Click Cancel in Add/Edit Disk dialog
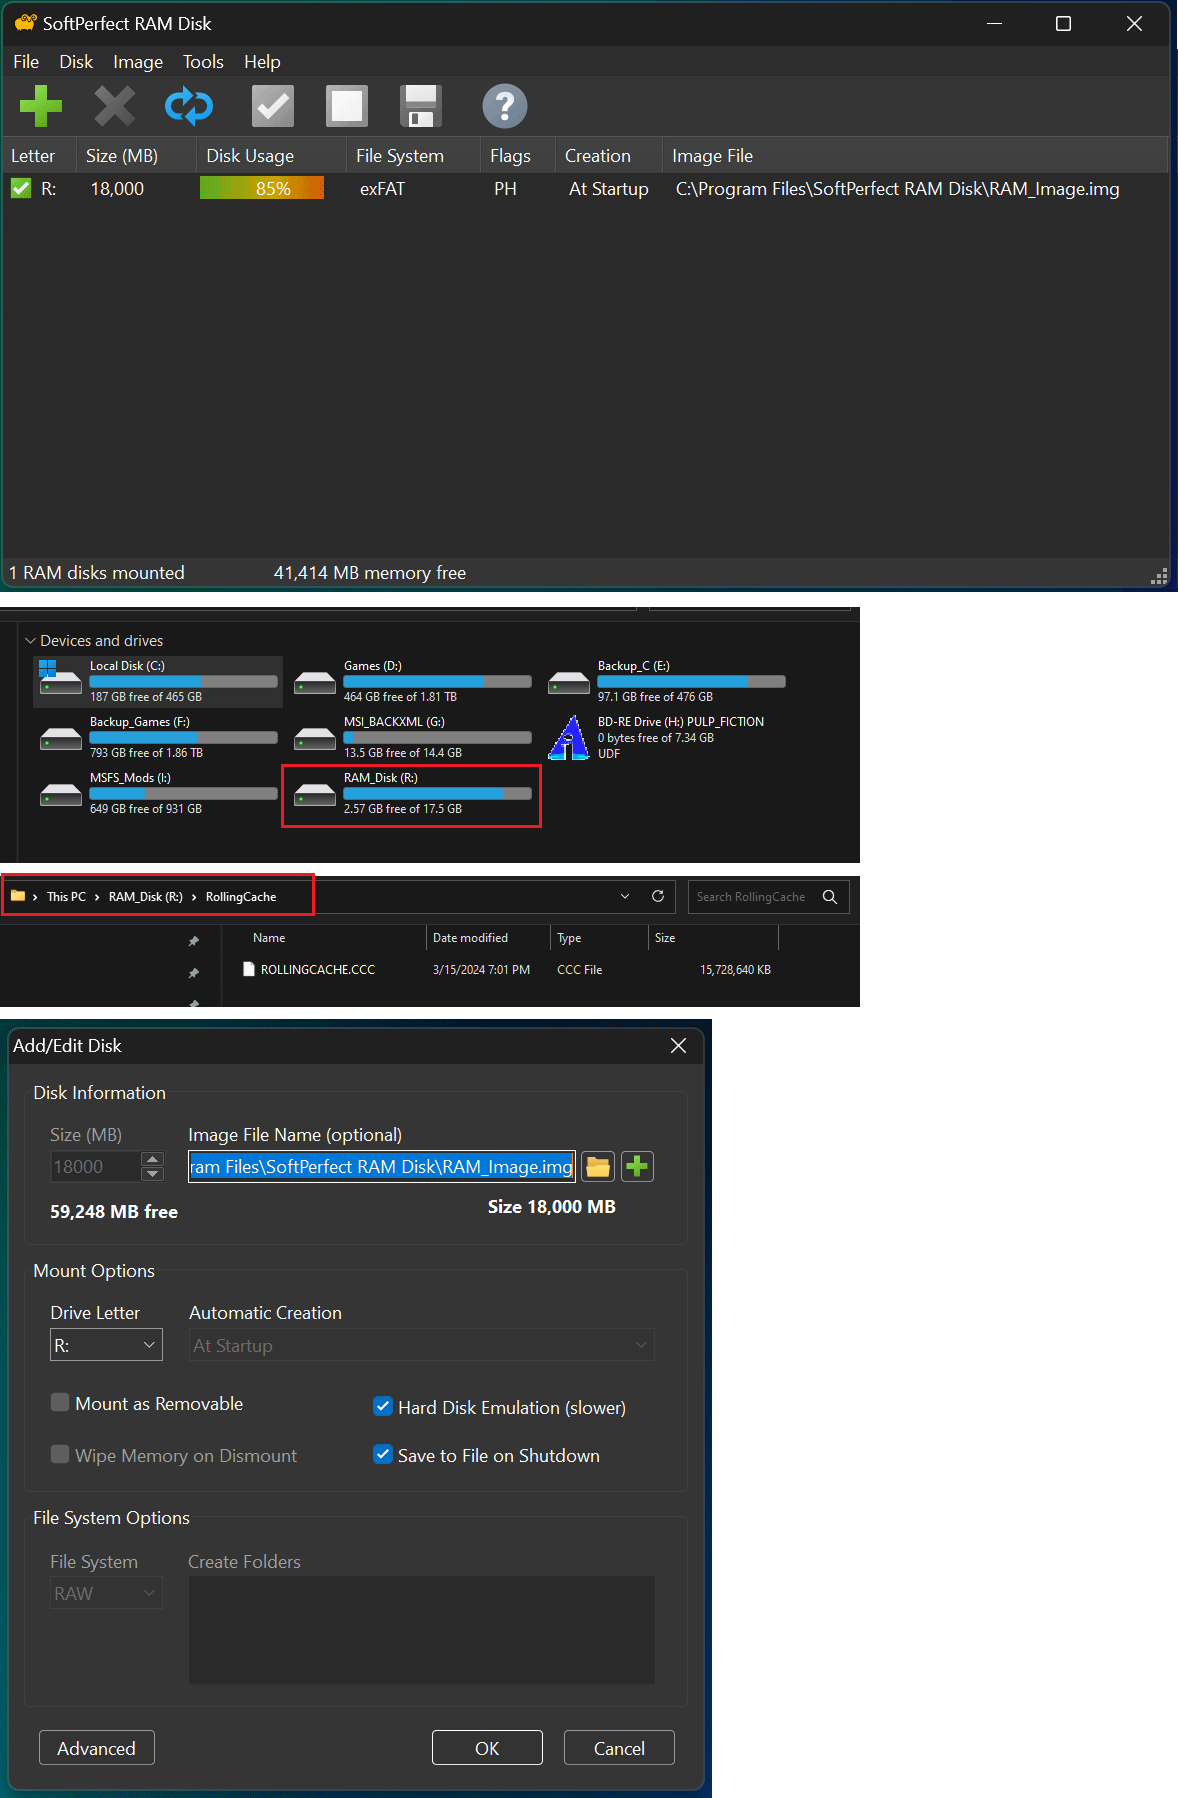1178x1798 pixels. click(x=619, y=1748)
